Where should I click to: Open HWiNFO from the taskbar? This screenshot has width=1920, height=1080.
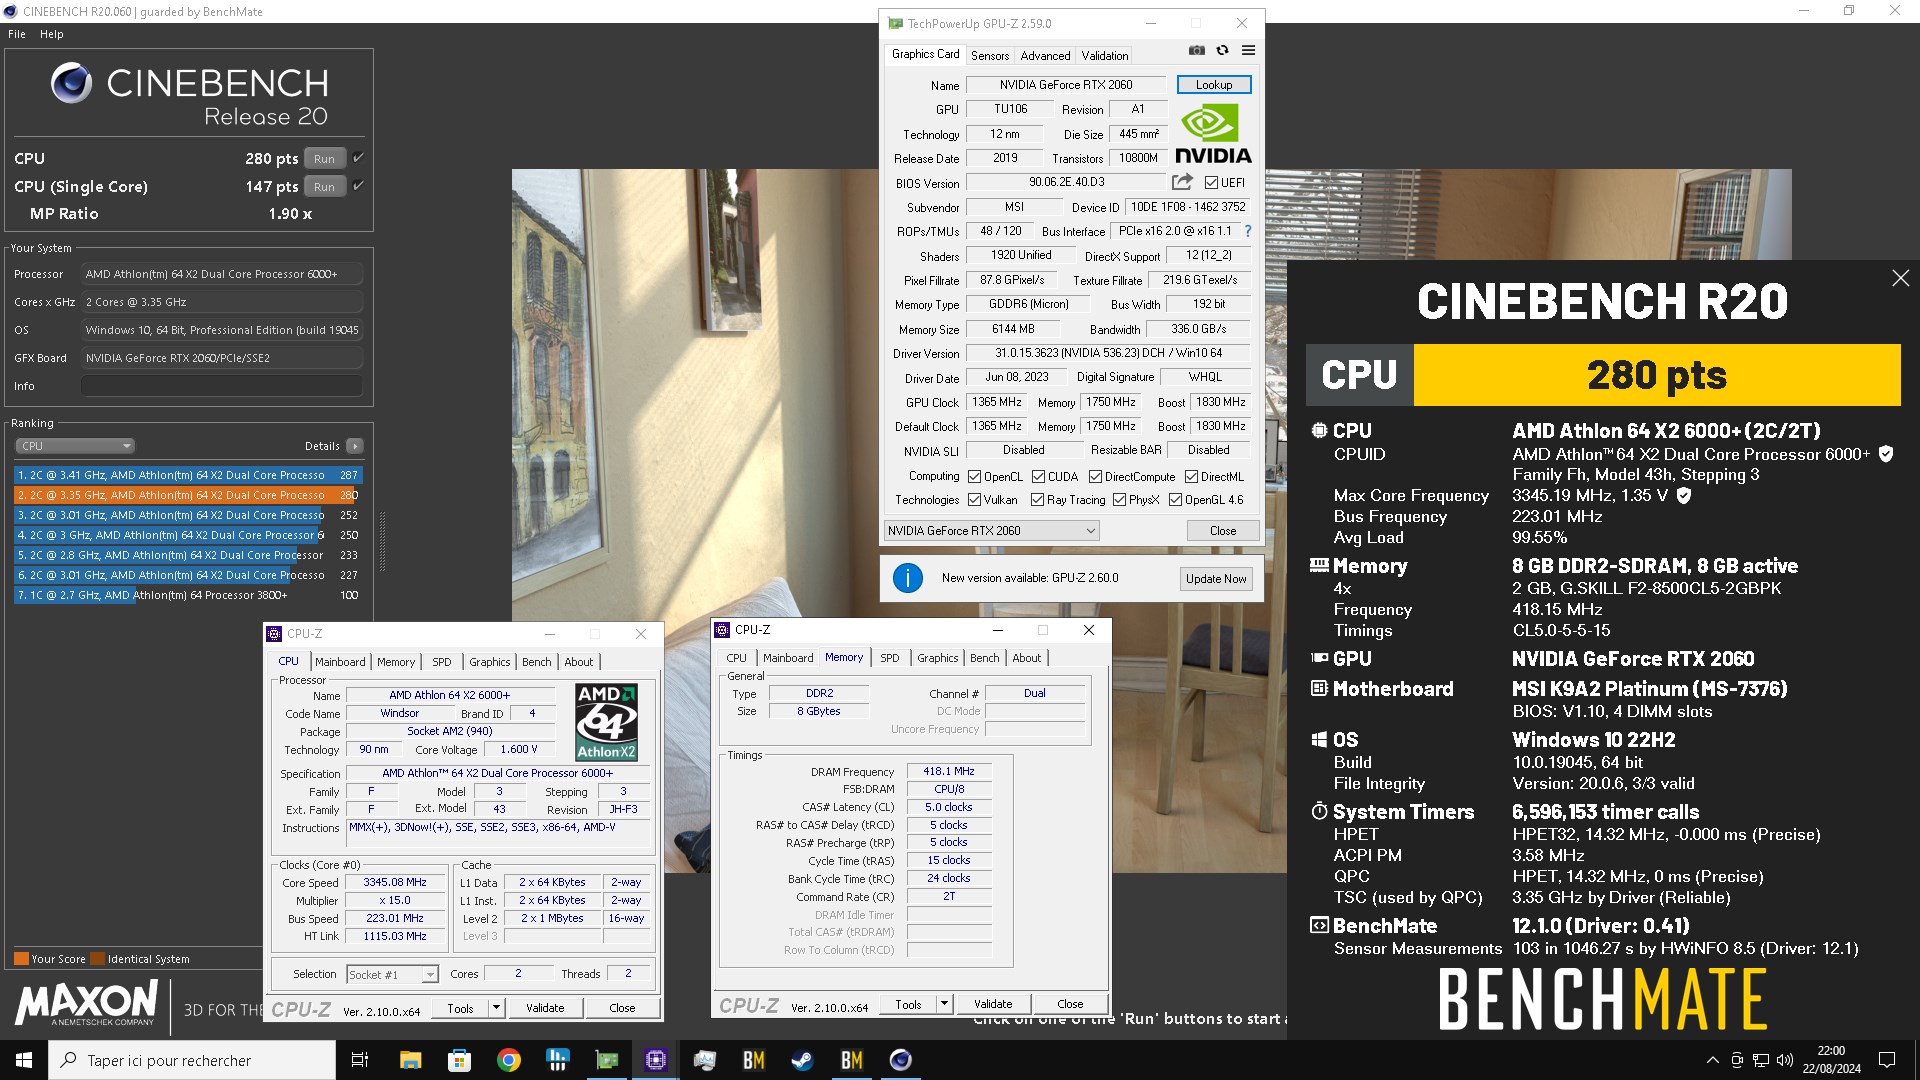coord(557,1060)
